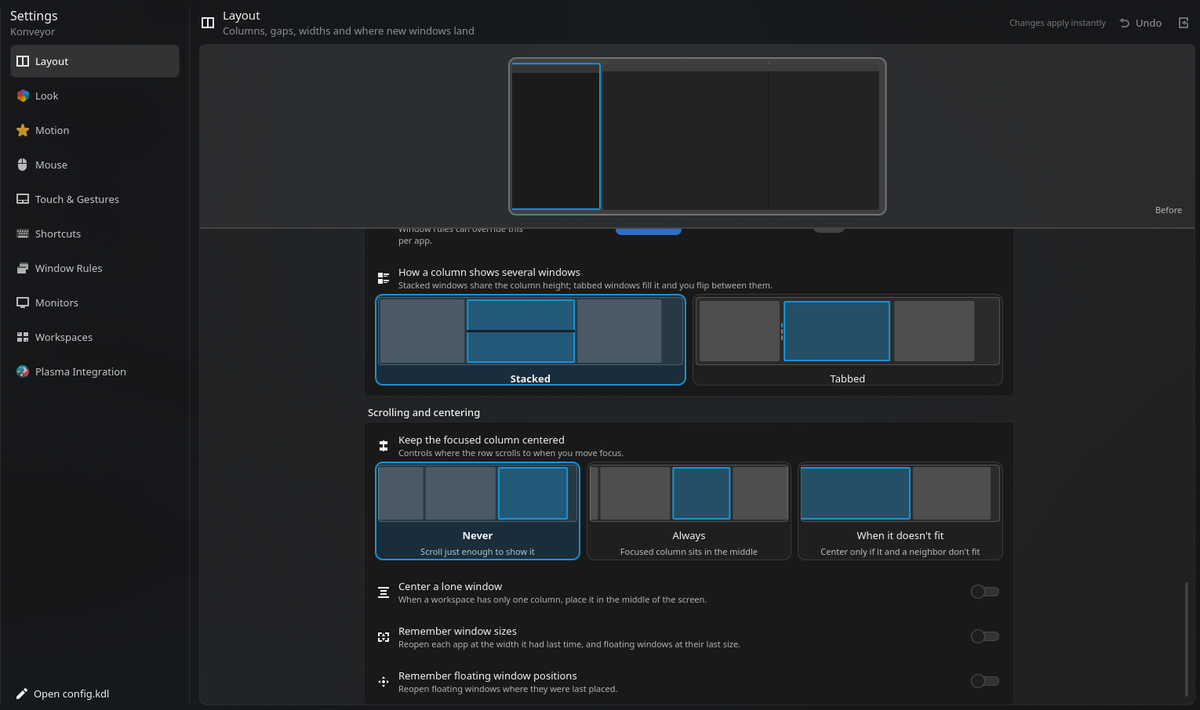
Task: Select Always keep focused column centered
Action: (689, 511)
